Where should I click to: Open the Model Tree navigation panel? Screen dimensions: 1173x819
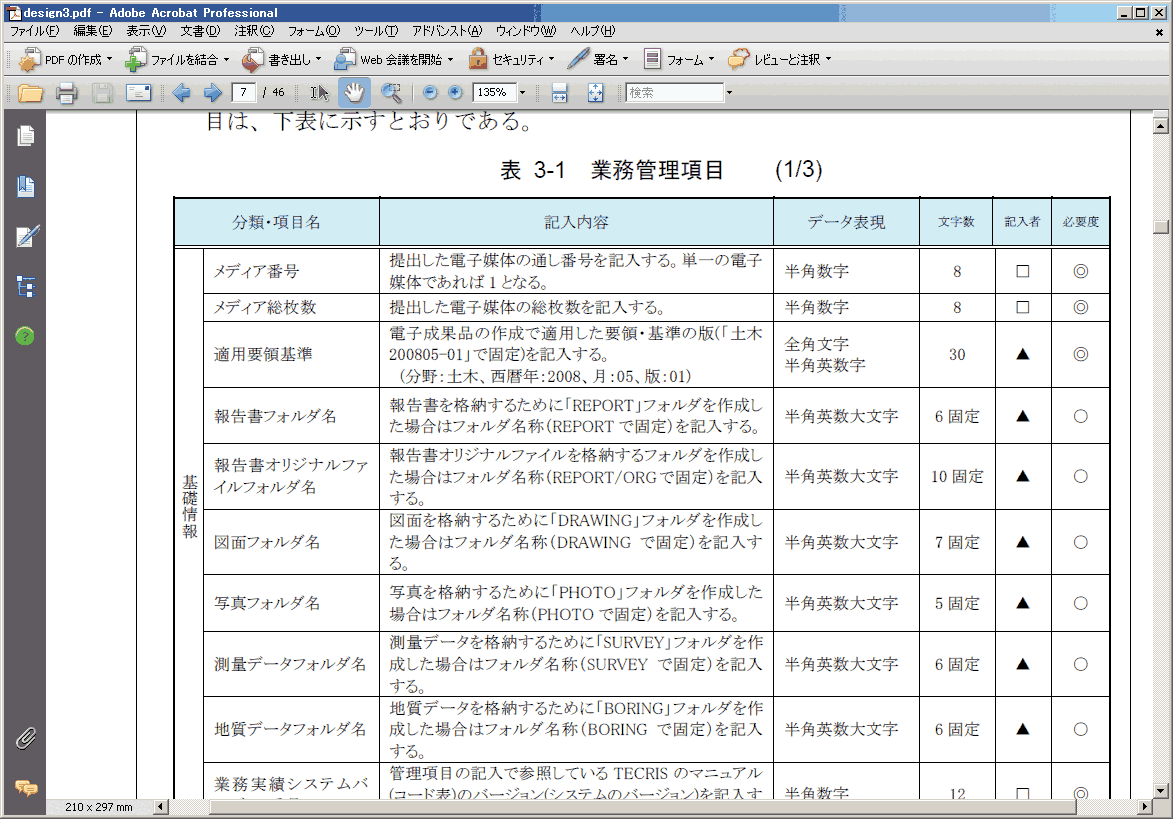click(x=25, y=286)
